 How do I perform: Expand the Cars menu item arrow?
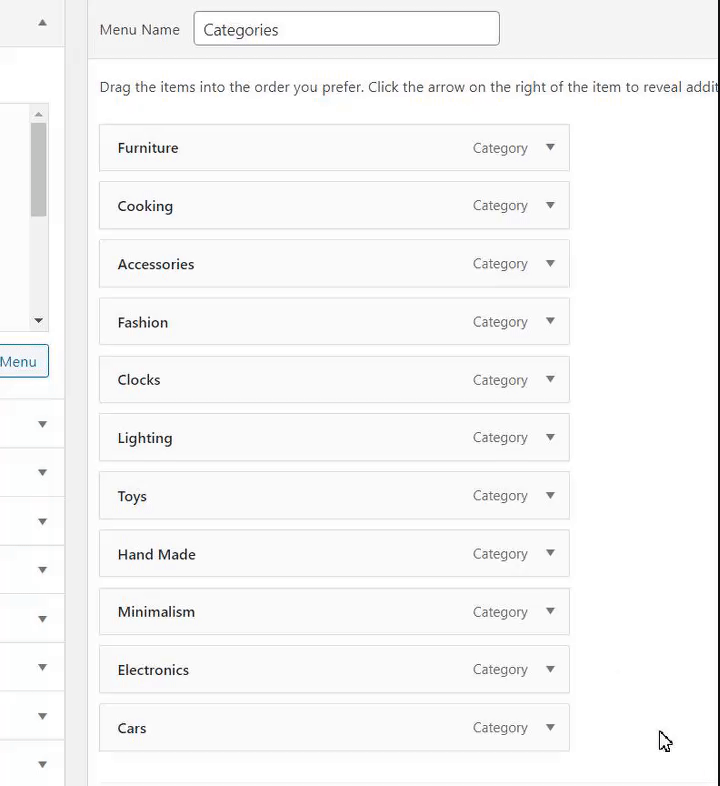tap(550, 728)
